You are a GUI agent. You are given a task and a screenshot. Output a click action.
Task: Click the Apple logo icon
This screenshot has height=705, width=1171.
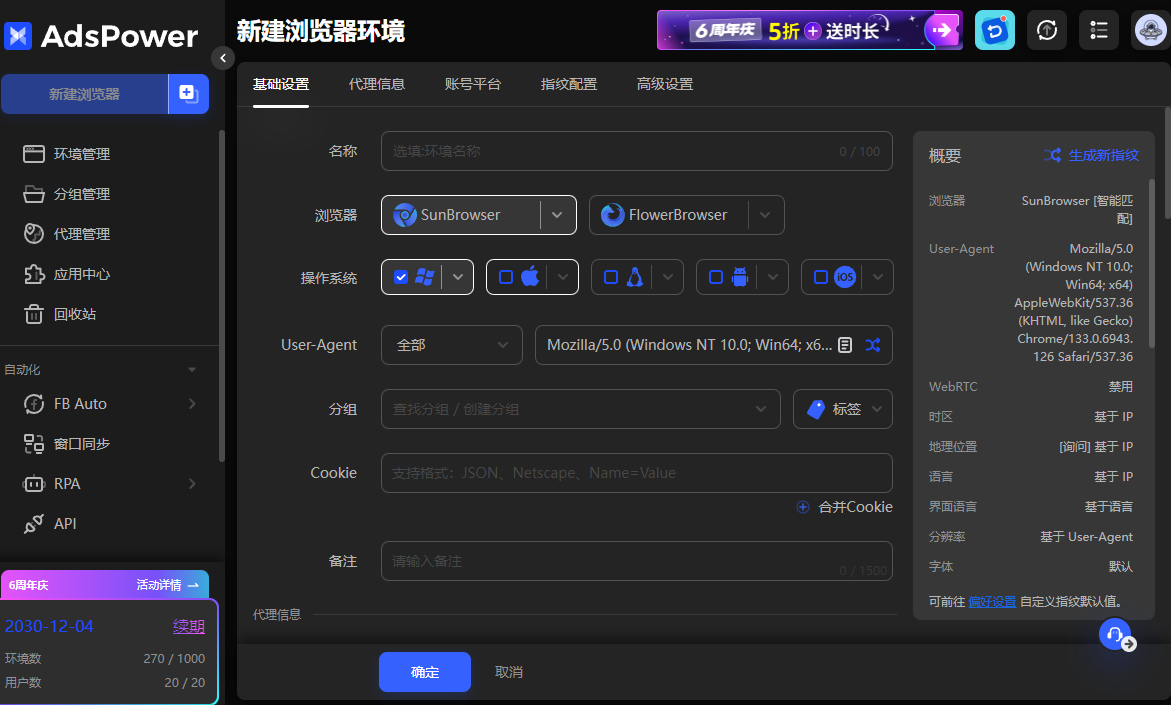point(530,276)
